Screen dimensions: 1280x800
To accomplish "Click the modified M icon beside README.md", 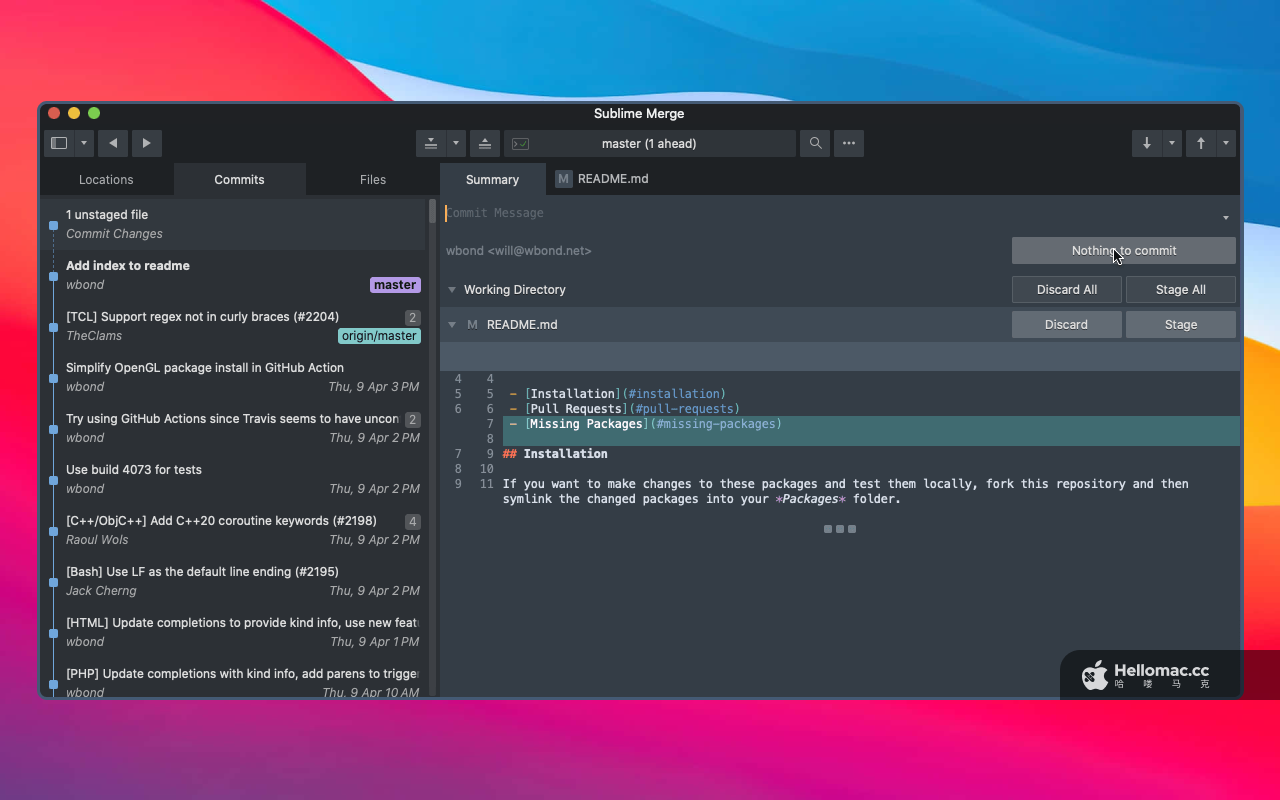I will 472,324.
